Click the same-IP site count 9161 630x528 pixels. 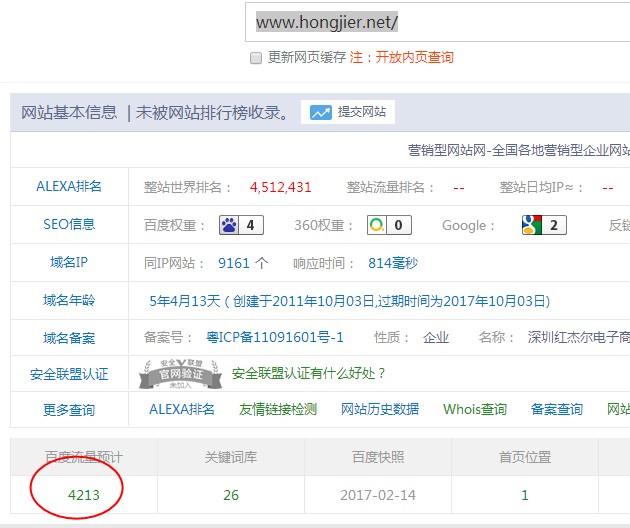234,263
